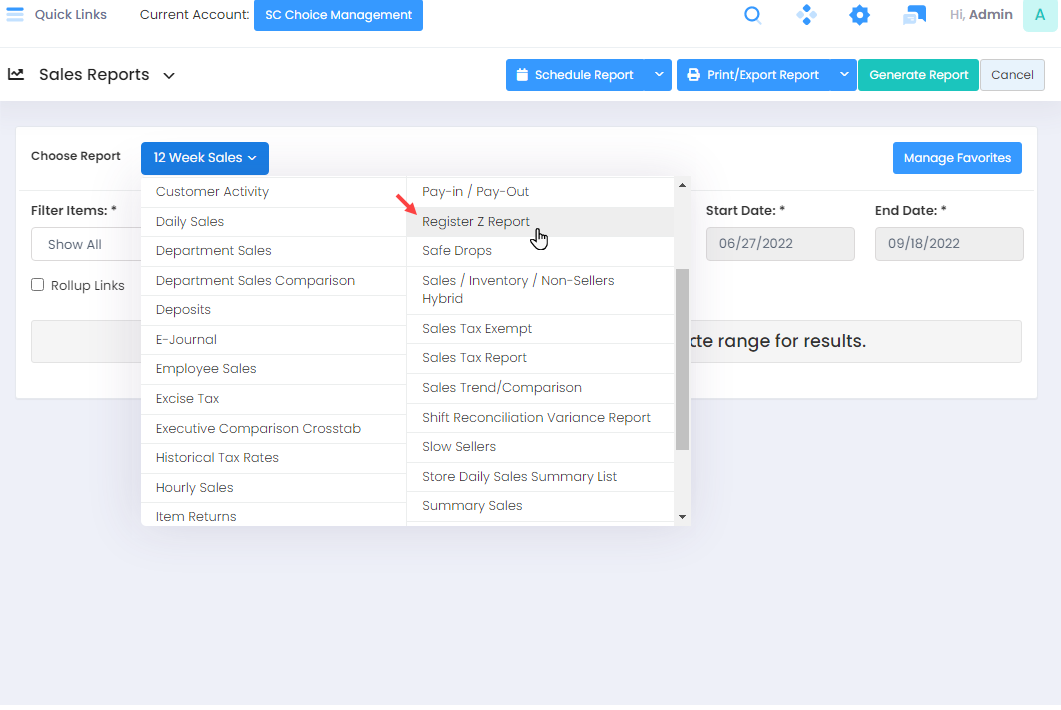Screen dimensions: 1061x710
Task: Click the Manage Favorites button
Action: [957, 158]
